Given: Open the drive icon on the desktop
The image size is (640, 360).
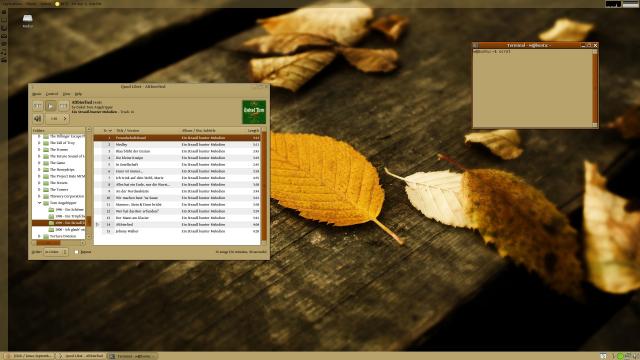Looking at the screenshot, I should [27, 19].
